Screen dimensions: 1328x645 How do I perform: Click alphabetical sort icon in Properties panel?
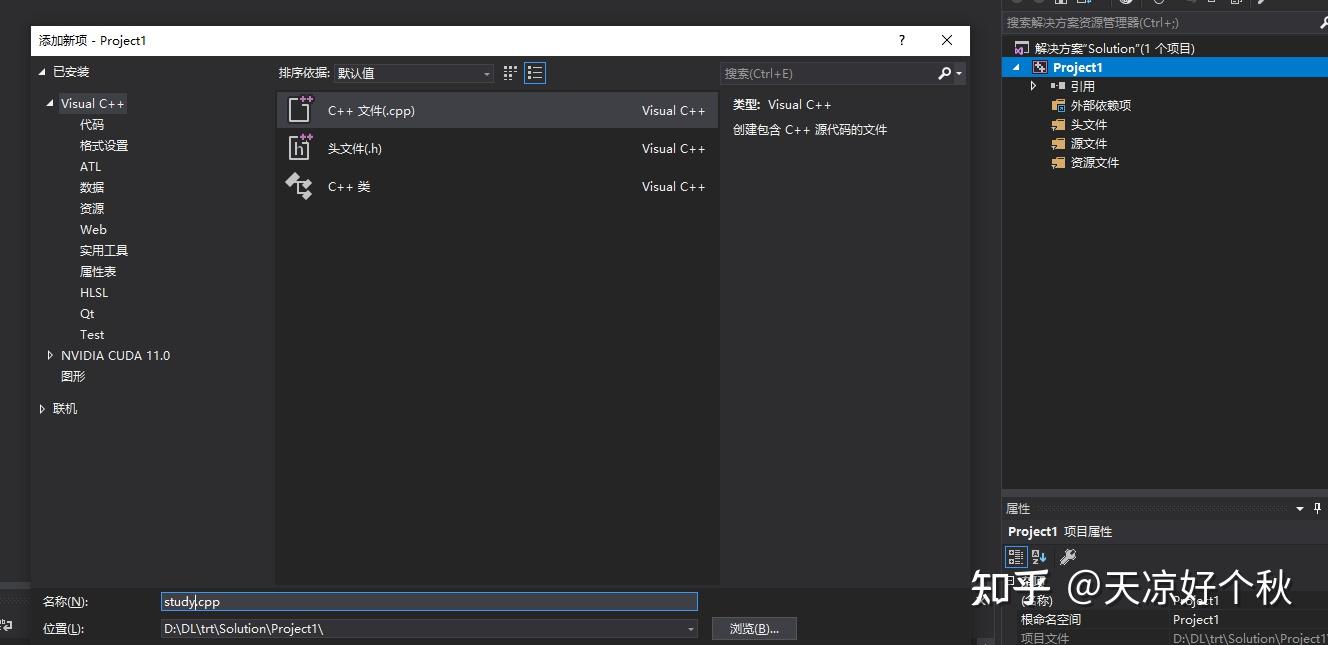1038,556
